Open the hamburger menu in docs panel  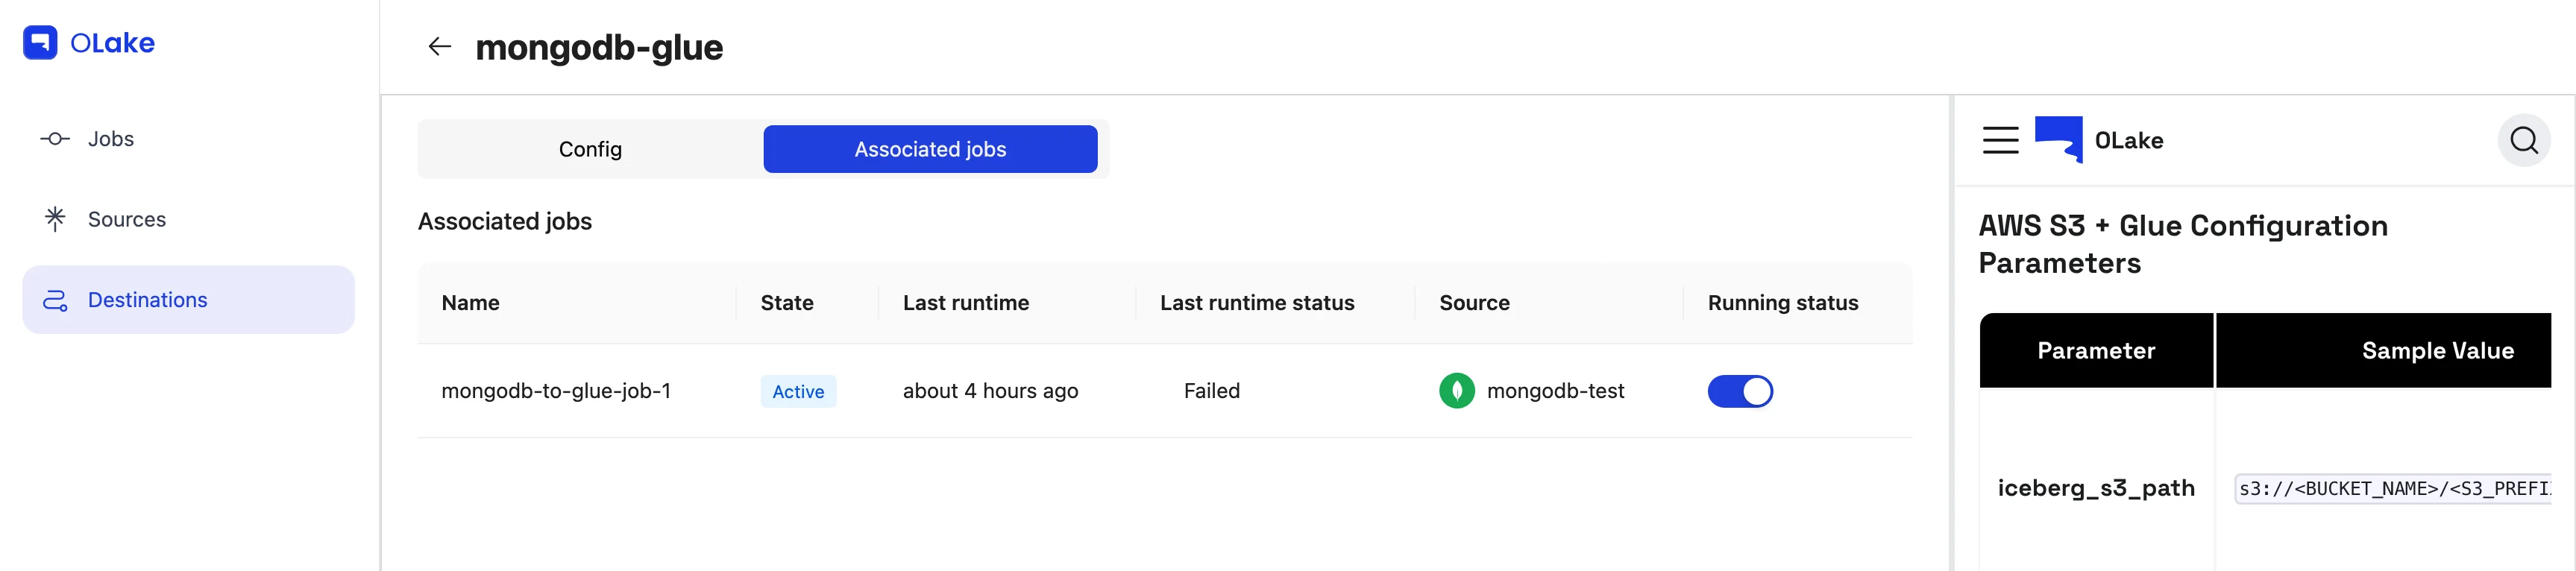tap(2000, 140)
